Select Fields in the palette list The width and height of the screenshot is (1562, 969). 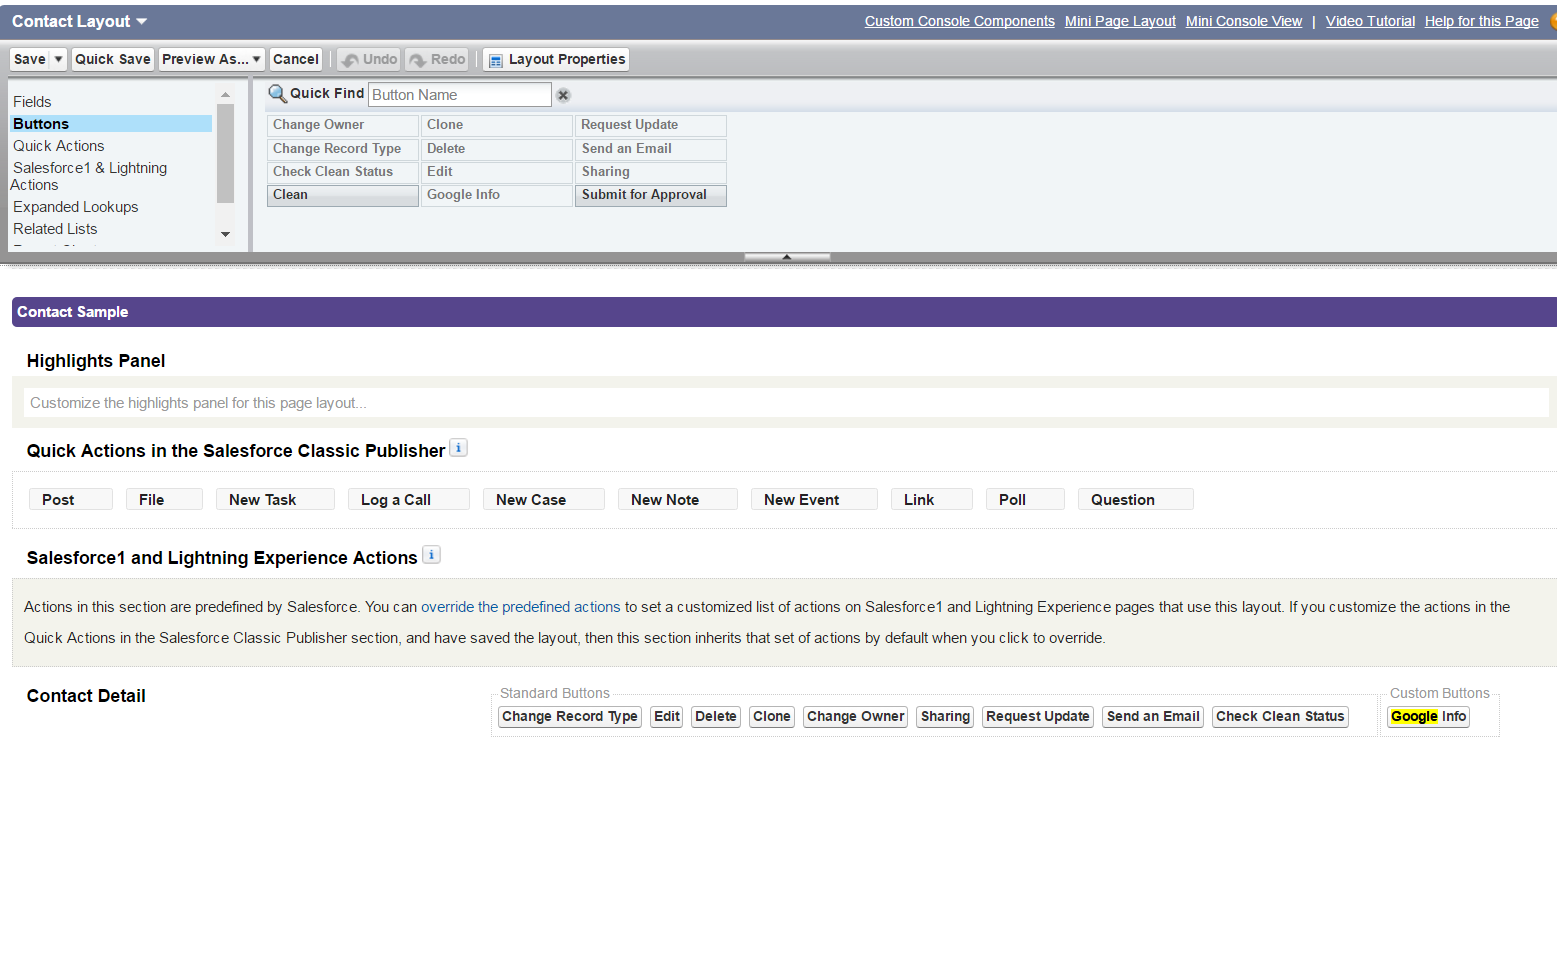(x=32, y=102)
